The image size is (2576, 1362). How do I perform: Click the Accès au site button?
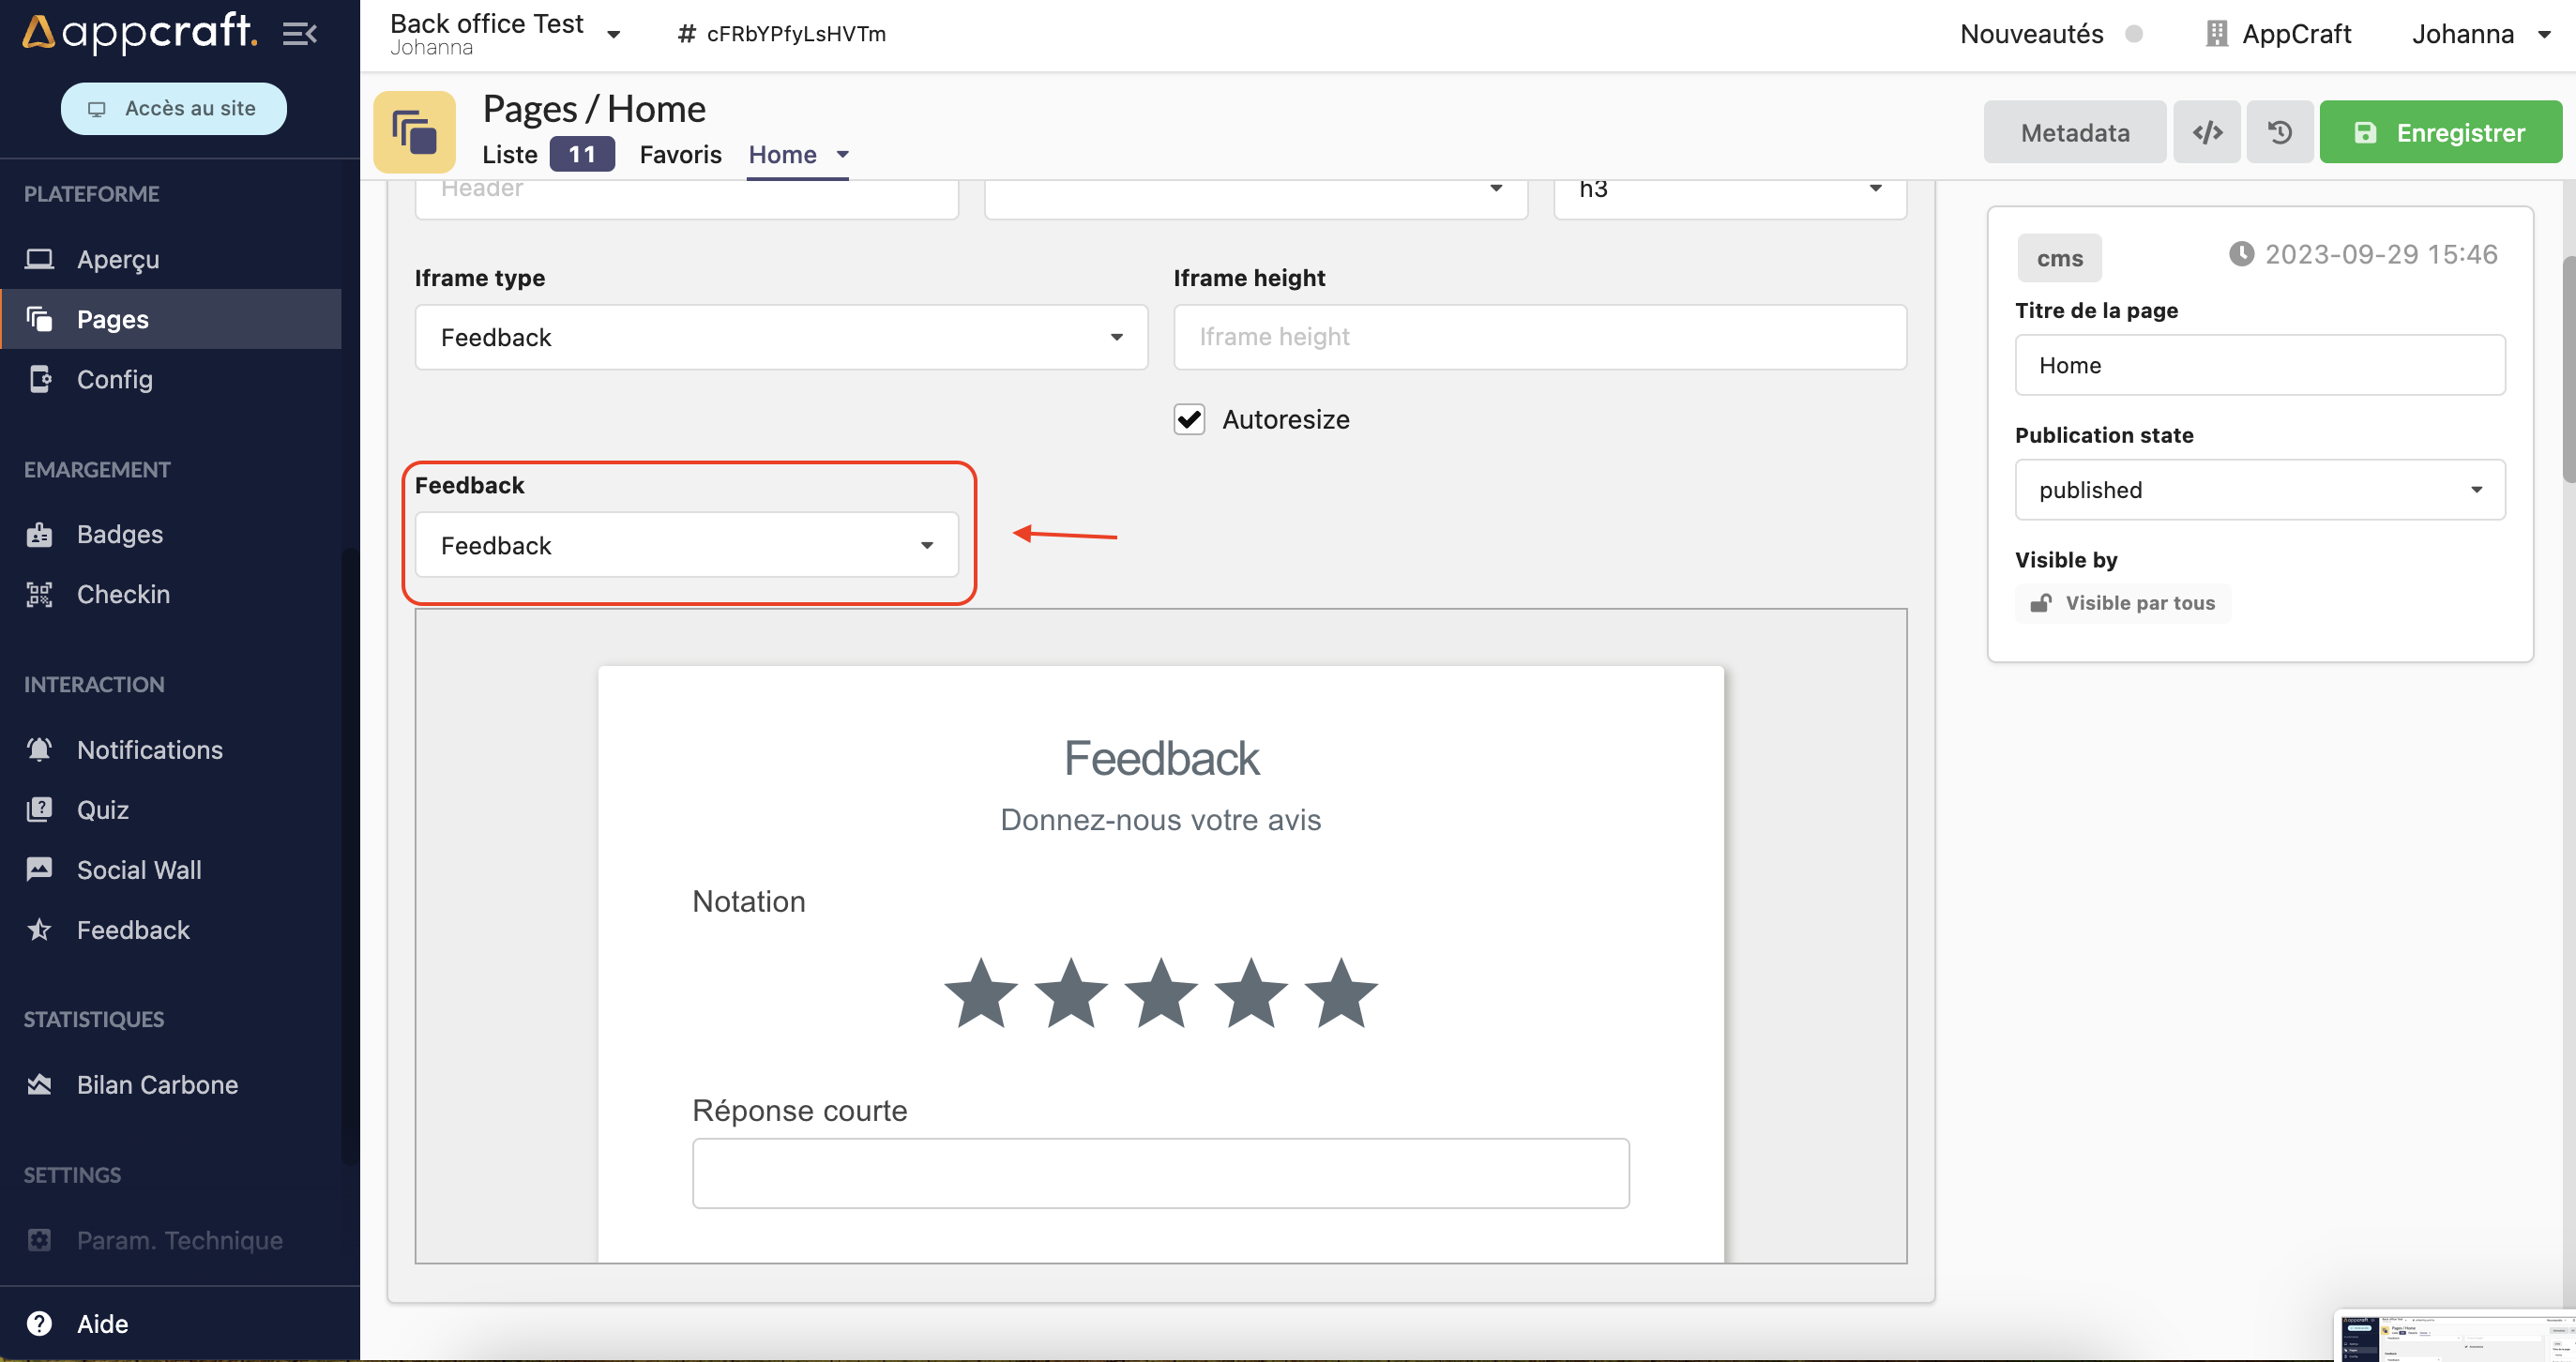pyautogui.click(x=173, y=108)
